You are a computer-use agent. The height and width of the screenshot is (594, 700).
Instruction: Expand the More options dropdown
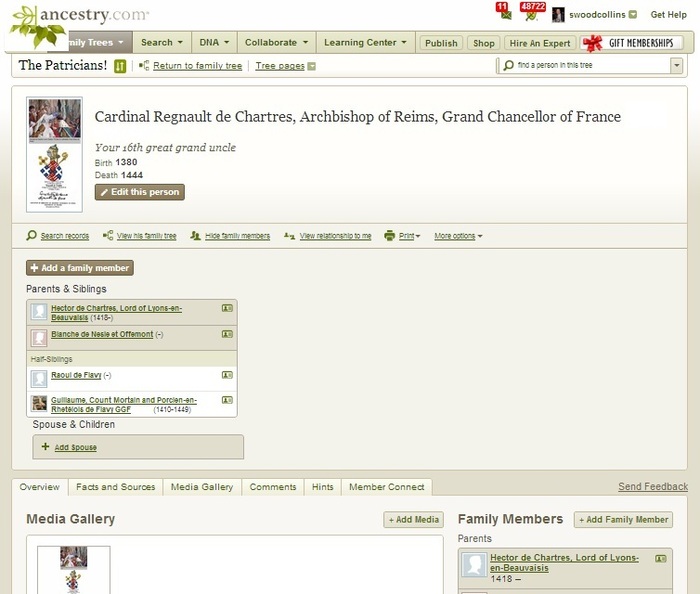tap(458, 236)
